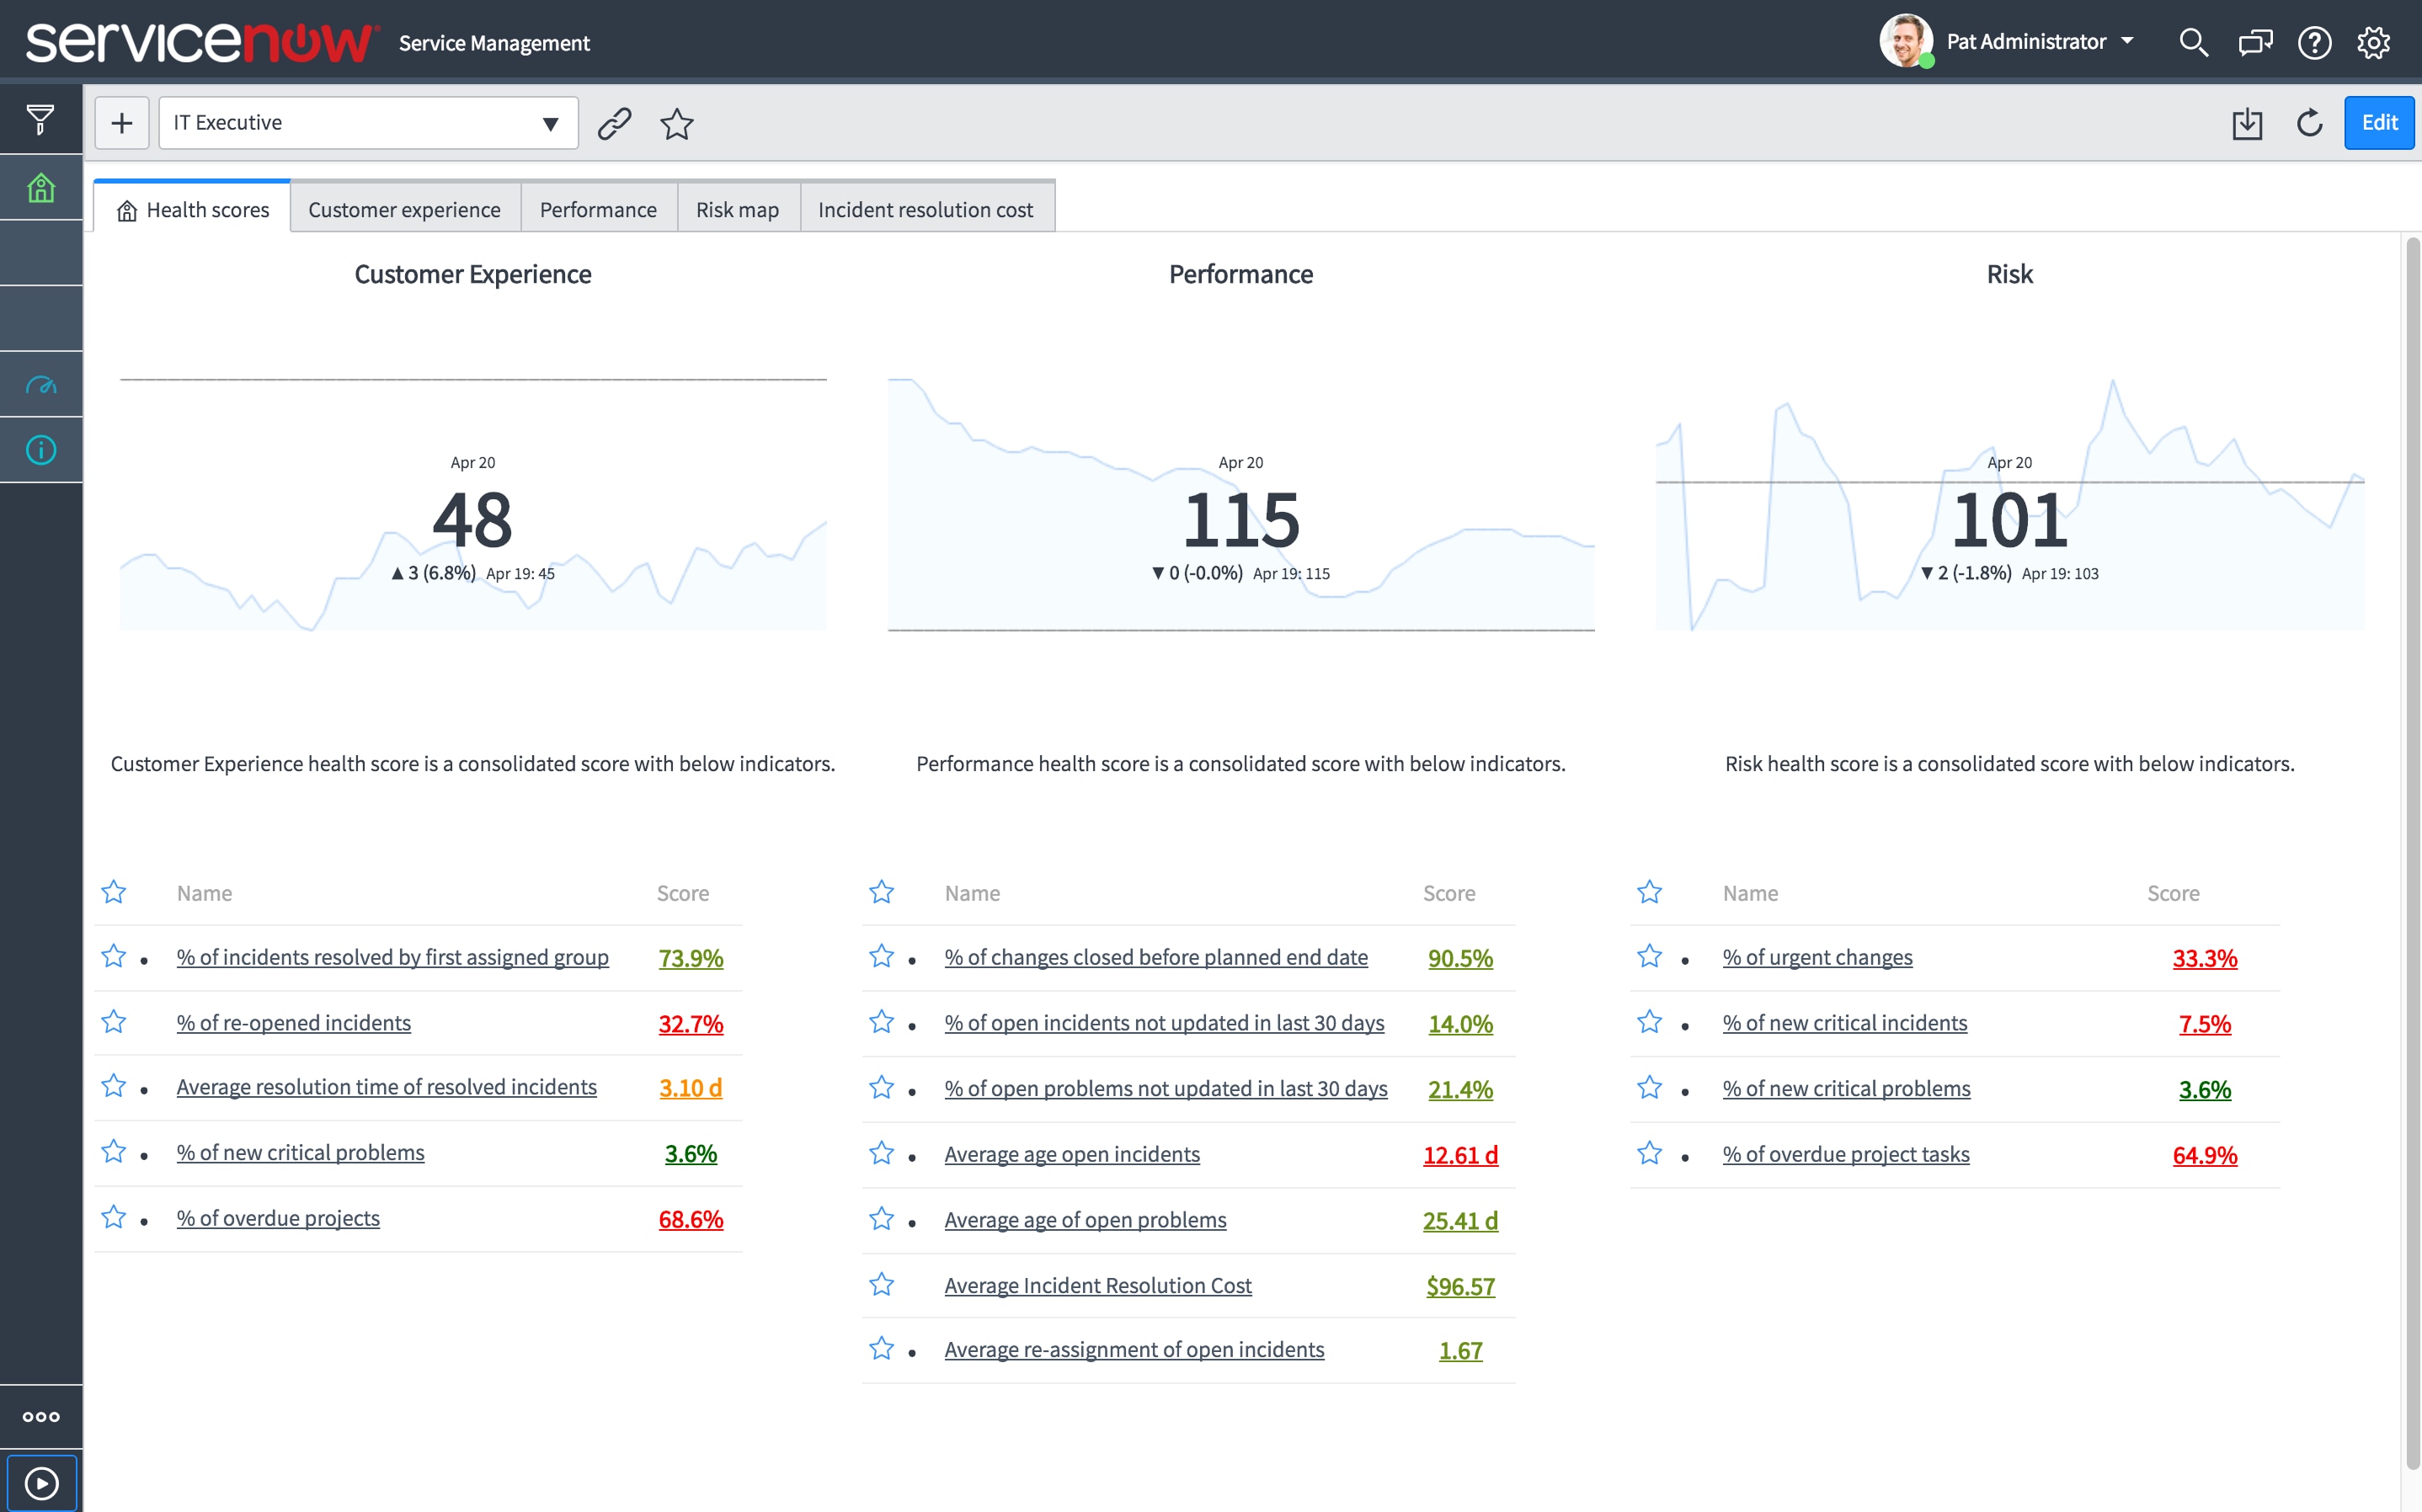The width and height of the screenshot is (2422, 1512).
Task: Switch to the Risk map tab
Action: pyautogui.click(x=737, y=209)
